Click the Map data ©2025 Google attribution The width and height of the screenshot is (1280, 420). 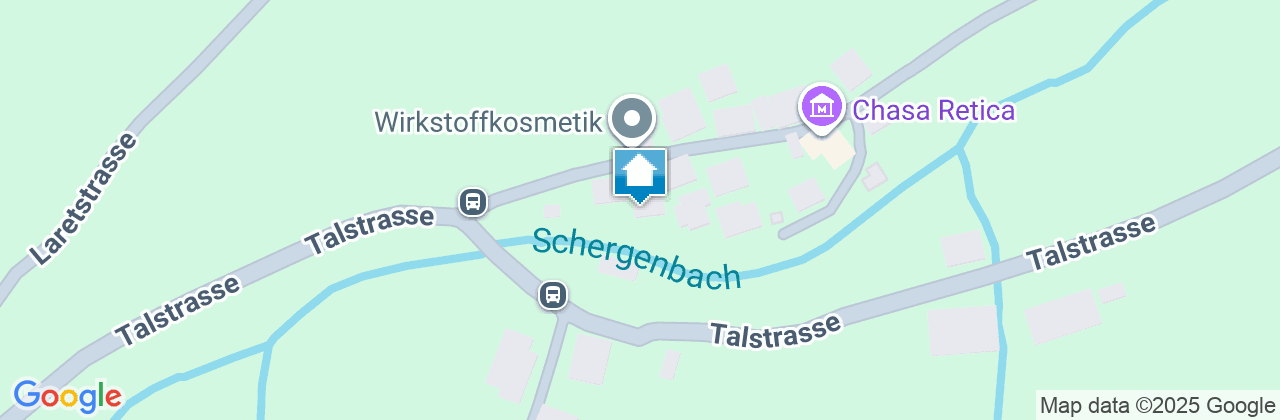tap(1155, 405)
